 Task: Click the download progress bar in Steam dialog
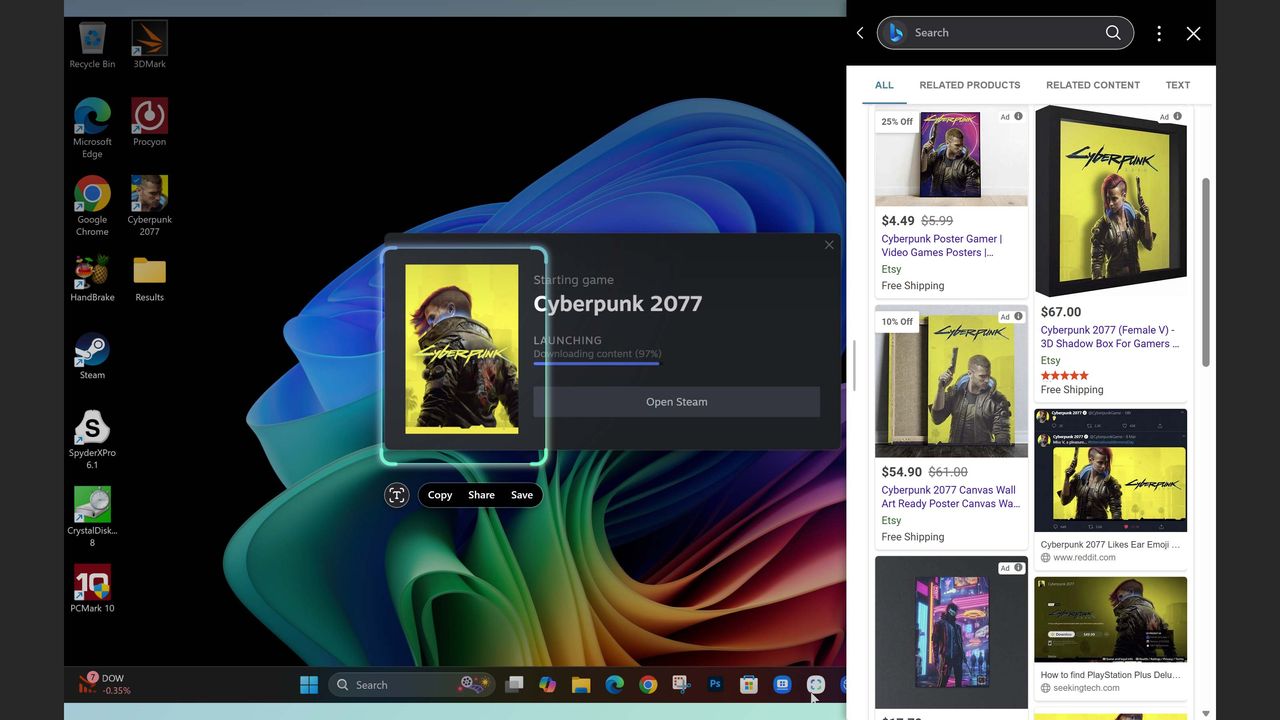[596, 363]
